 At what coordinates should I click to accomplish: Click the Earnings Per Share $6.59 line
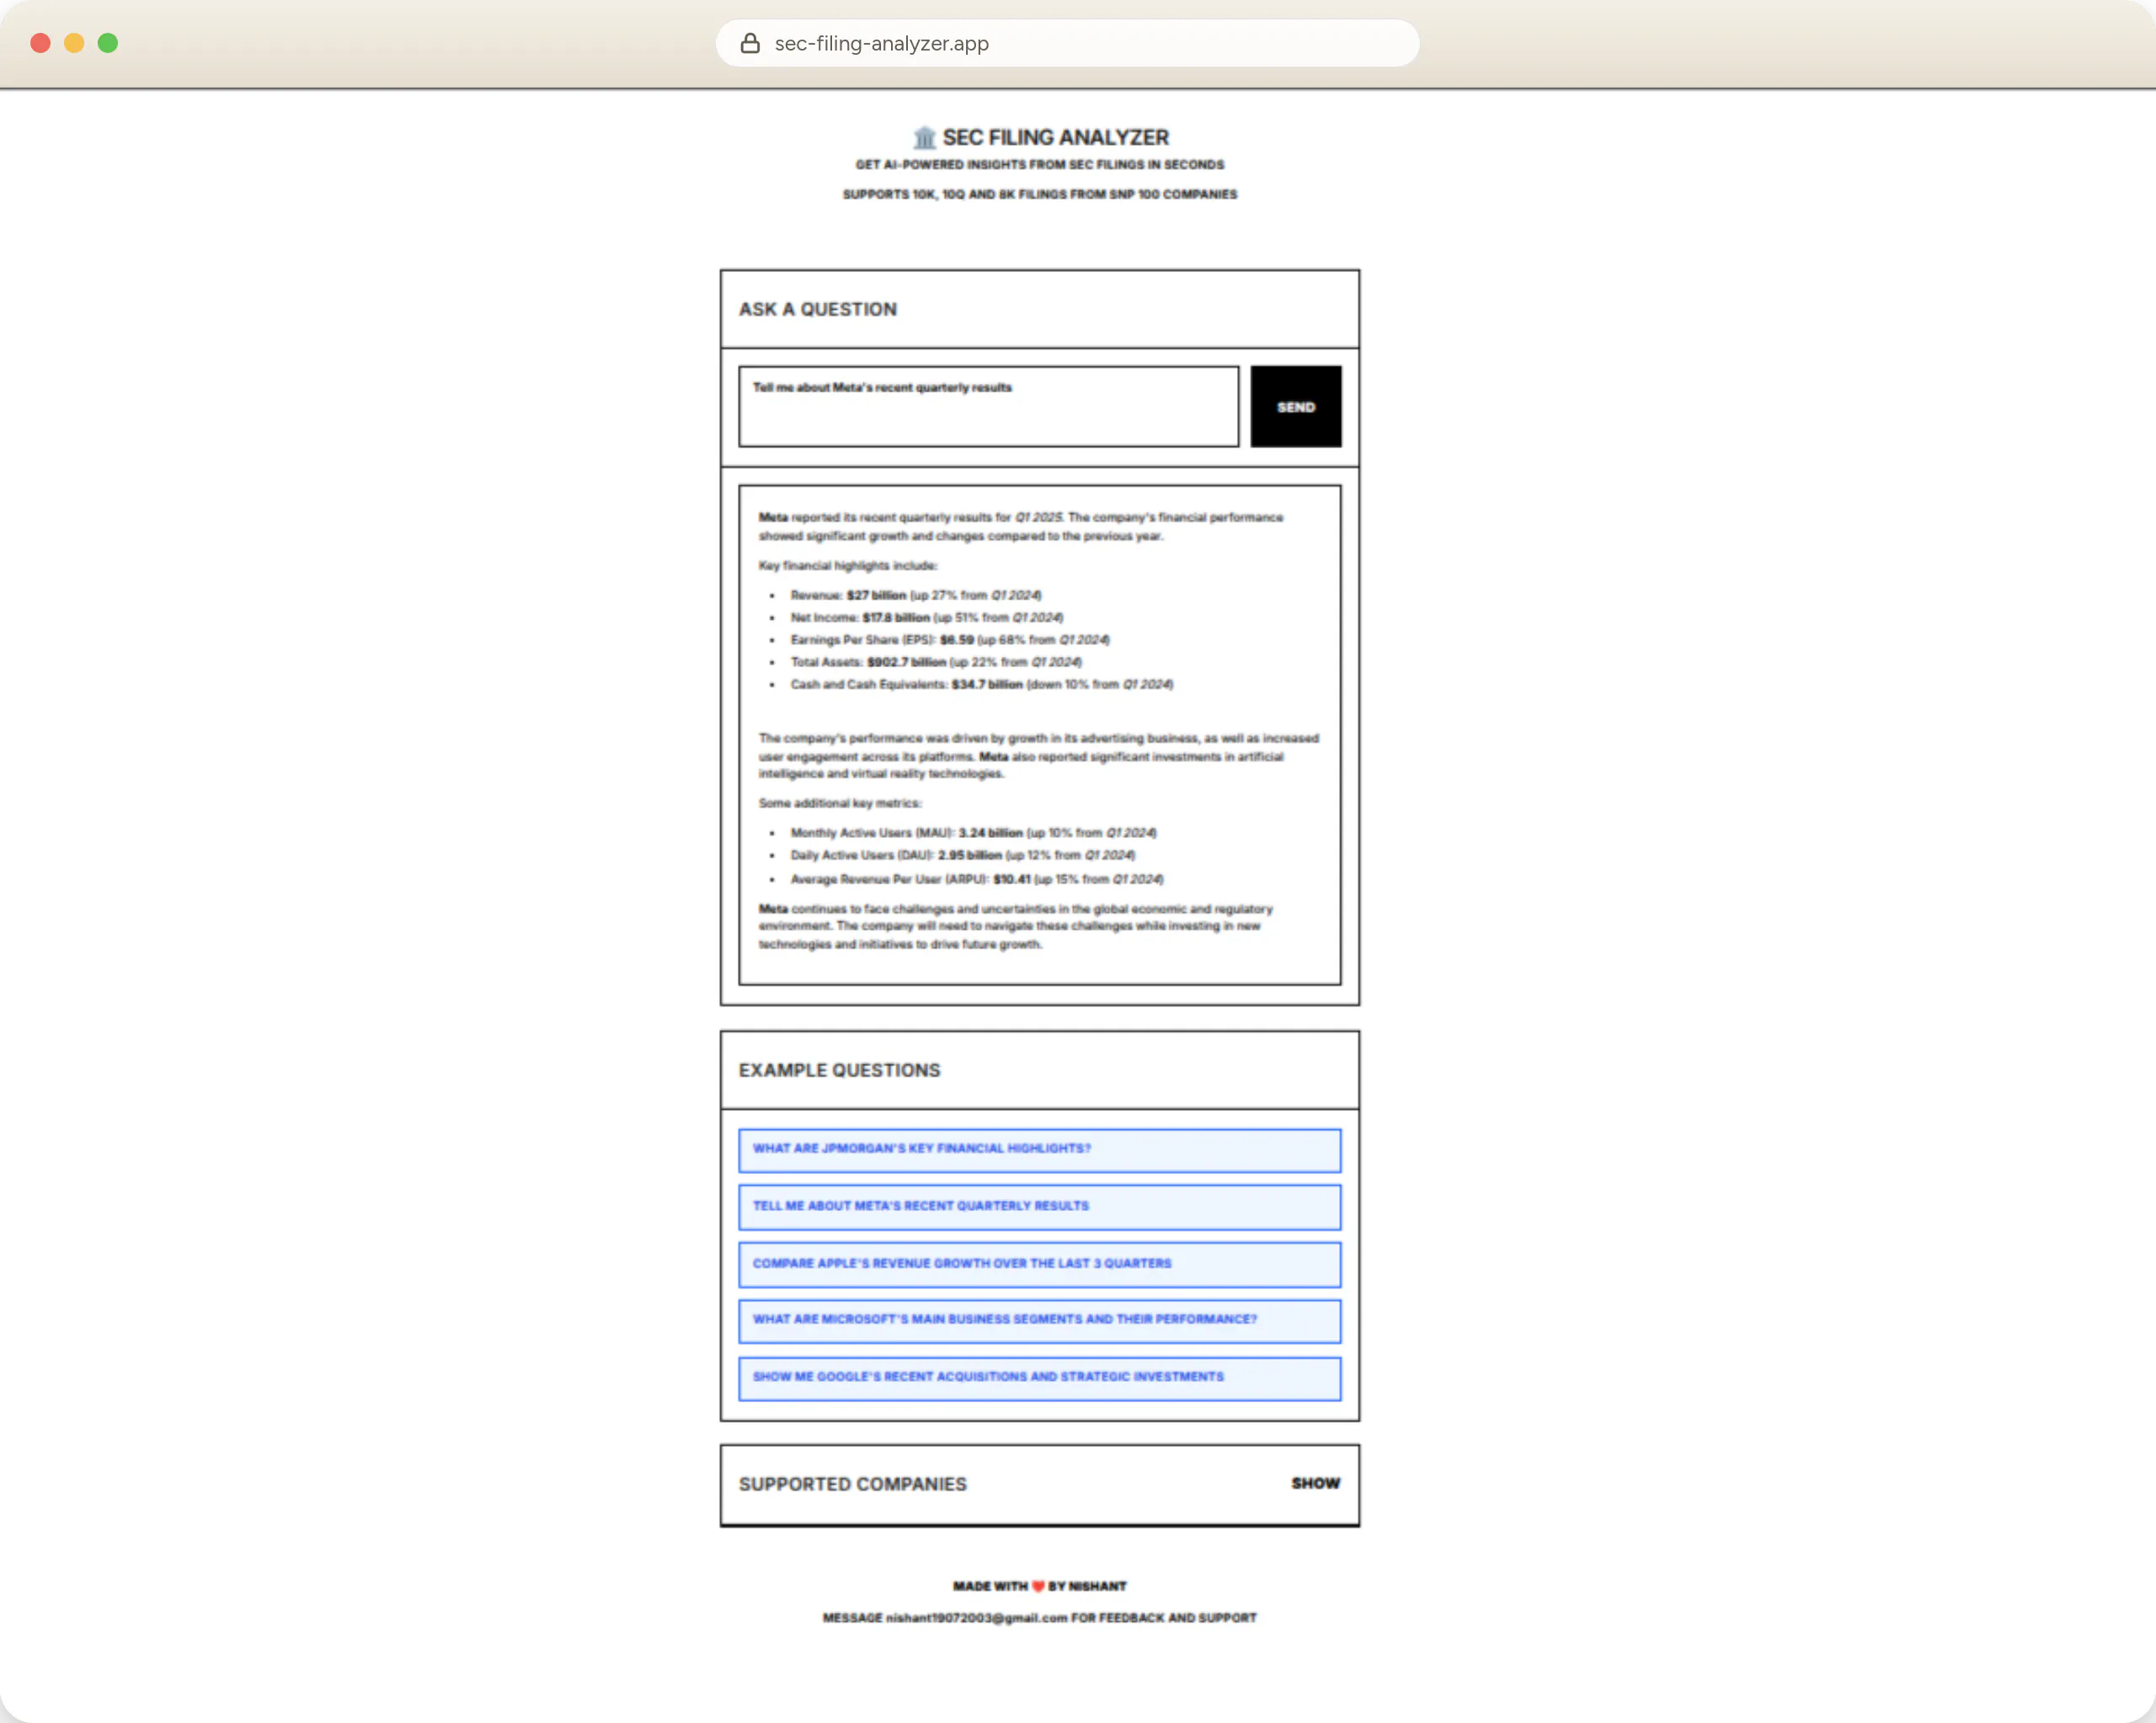[x=949, y=640]
